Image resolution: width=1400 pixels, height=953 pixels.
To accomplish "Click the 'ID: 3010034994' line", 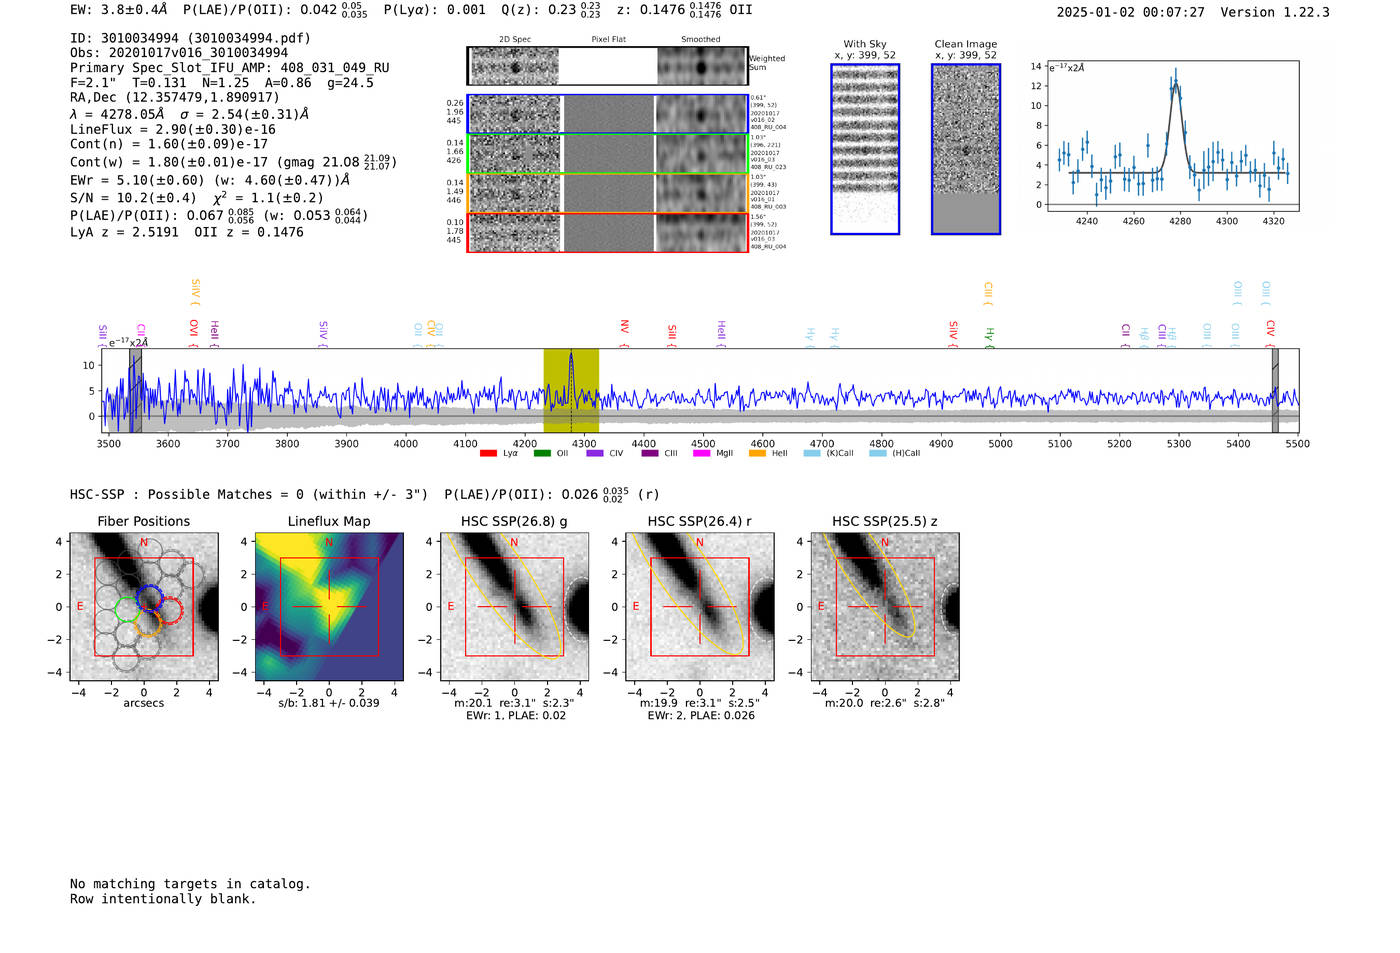I will click(x=190, y=38).
